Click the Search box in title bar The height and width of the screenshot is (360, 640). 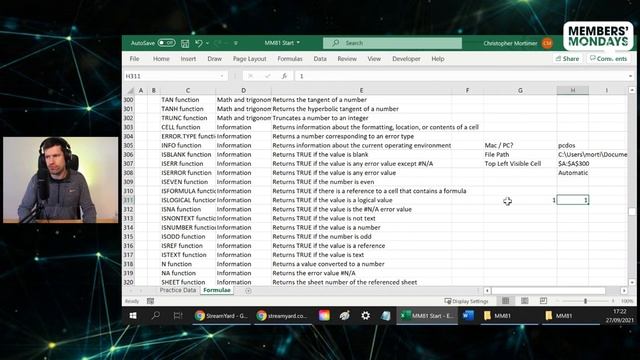(392, 43)
